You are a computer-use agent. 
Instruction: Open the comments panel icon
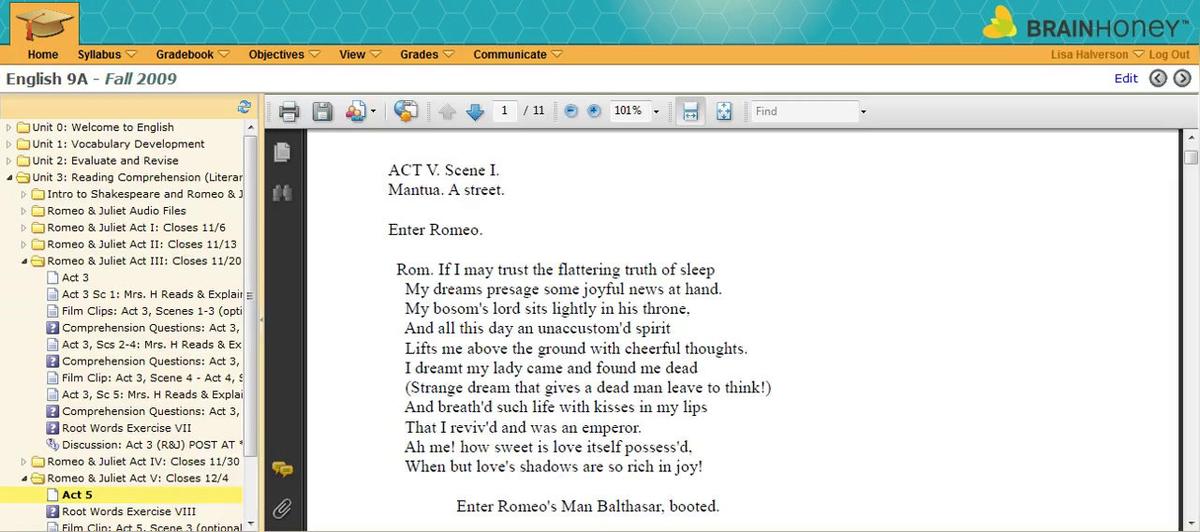pyautogui.click(x=282, y=468)
